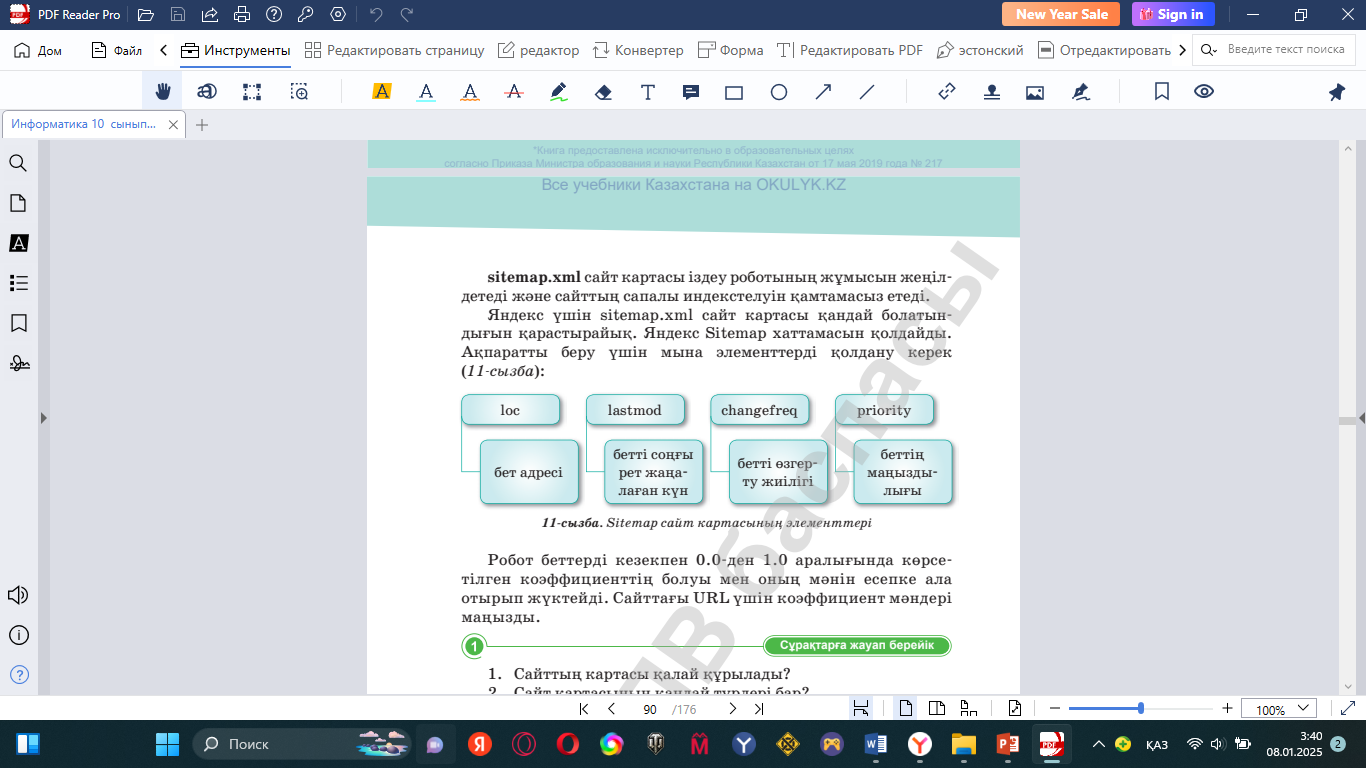This screenshot has width=1366, height=768.
Task: Switch to two-page view
Action: click(x=937, y=709)
